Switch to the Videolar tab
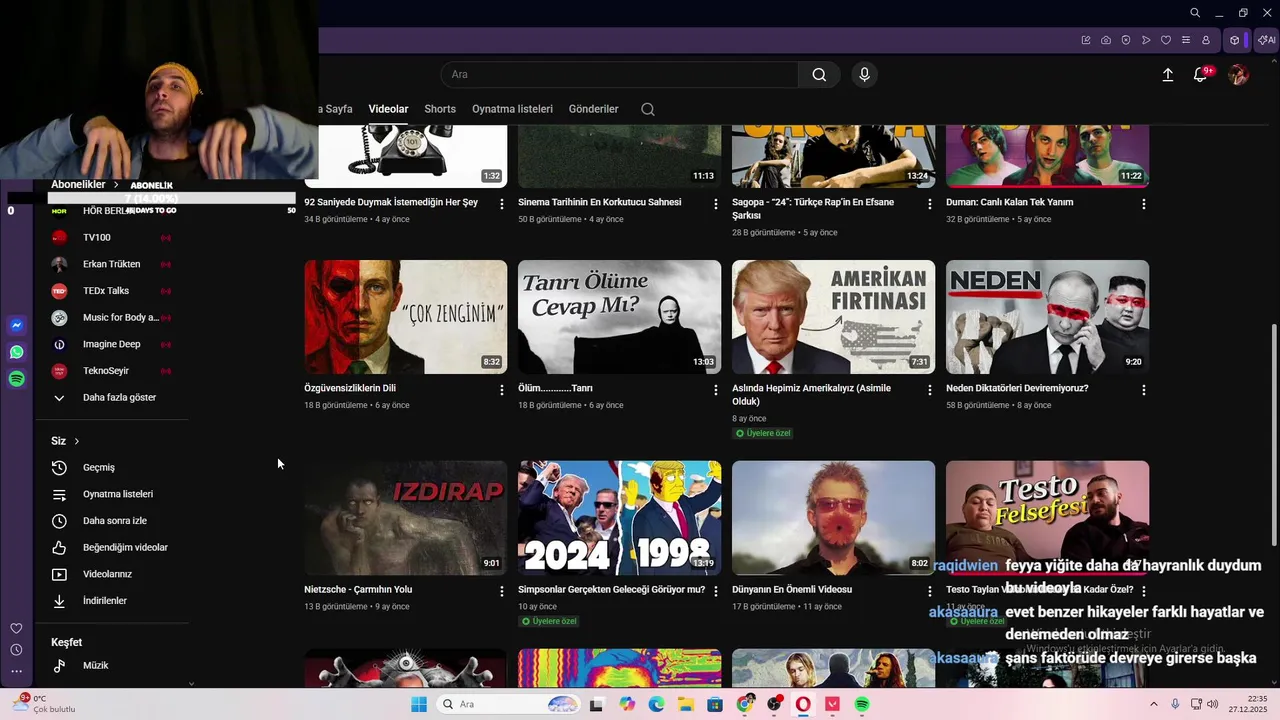The width and height of the screenshot is (1280, 720). point(388,109)
